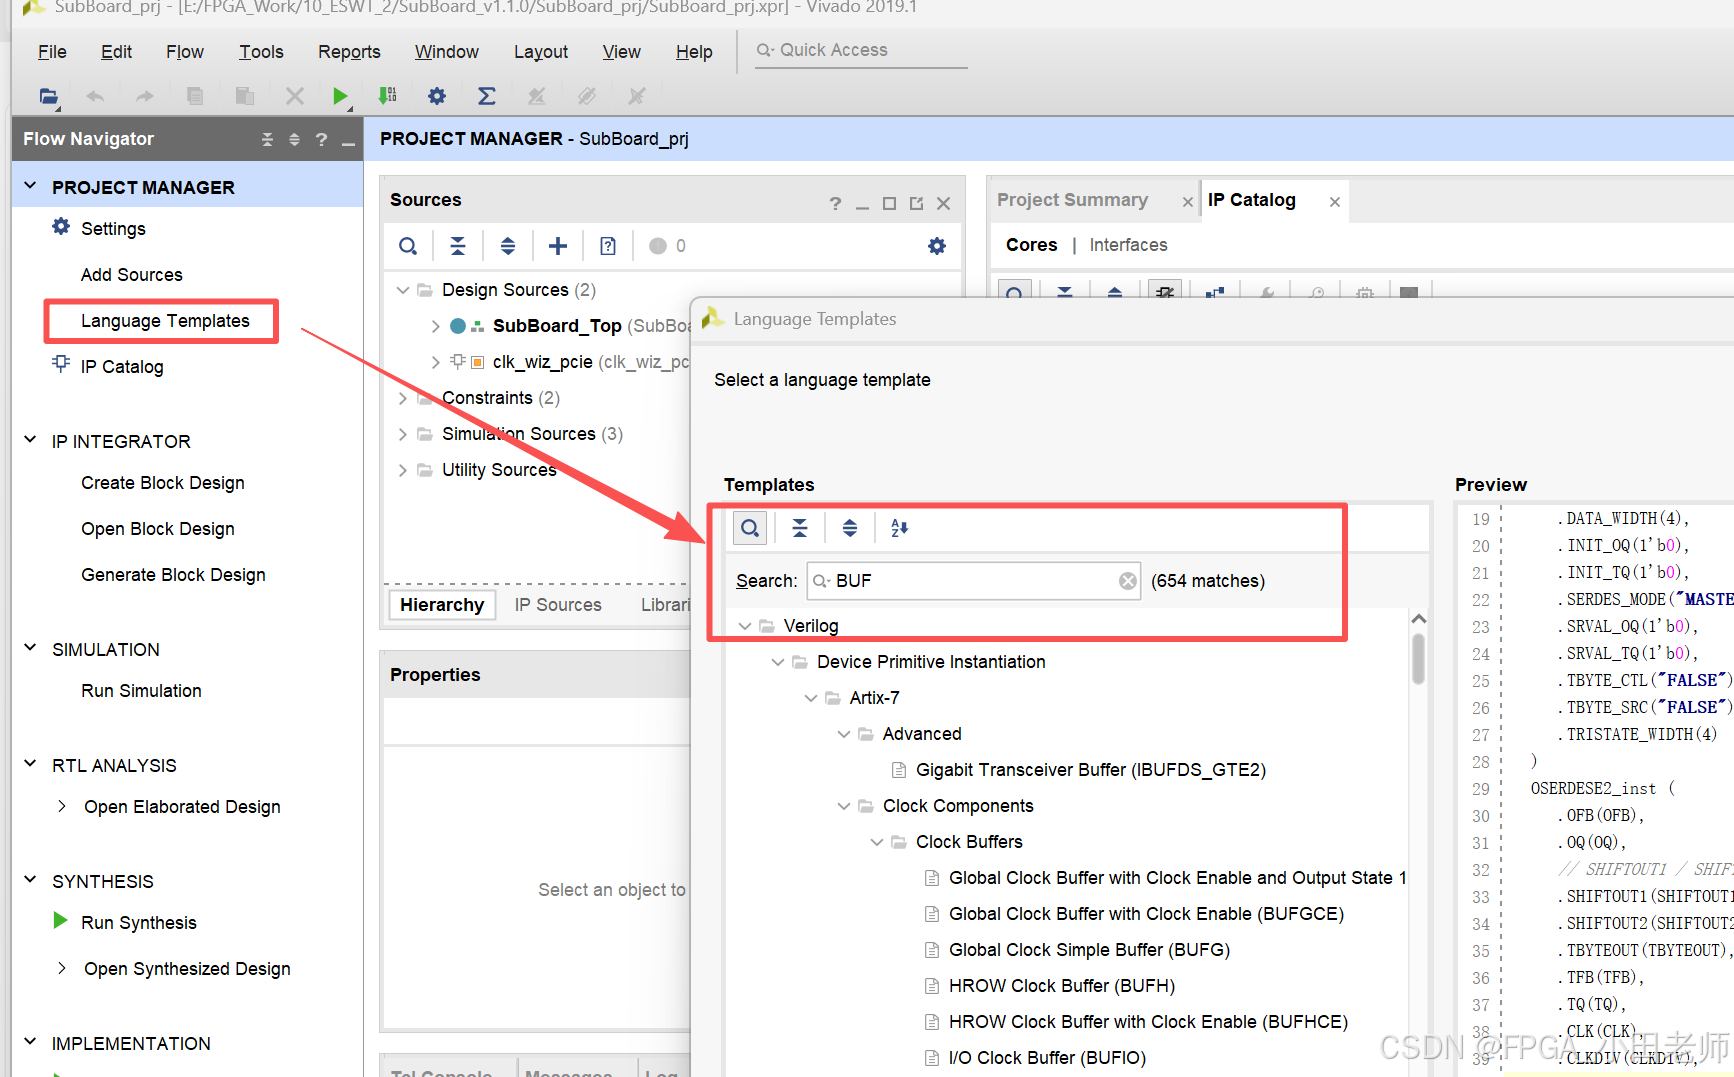The width and height of the screenshot is (1734, 1077).
Task: Open Sources panel settings gear
Action: click(x=937, y=246)
